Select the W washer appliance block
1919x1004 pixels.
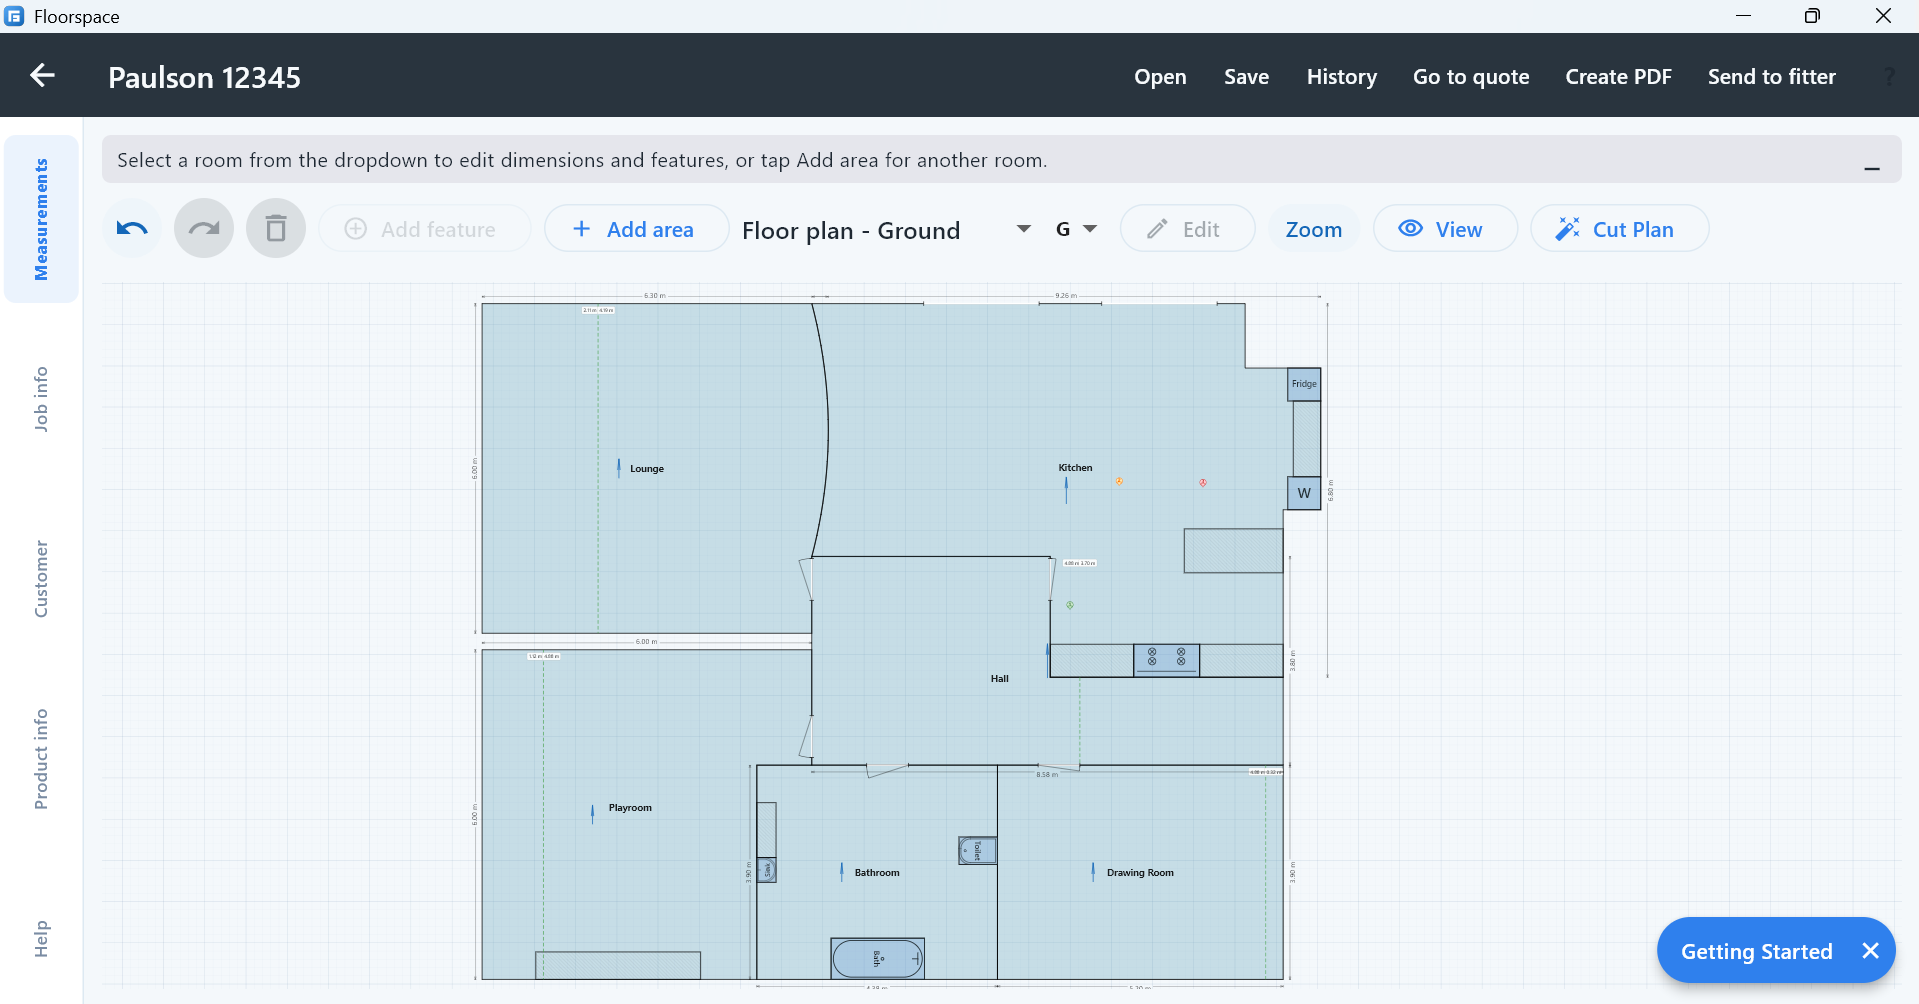[1304, 493]
